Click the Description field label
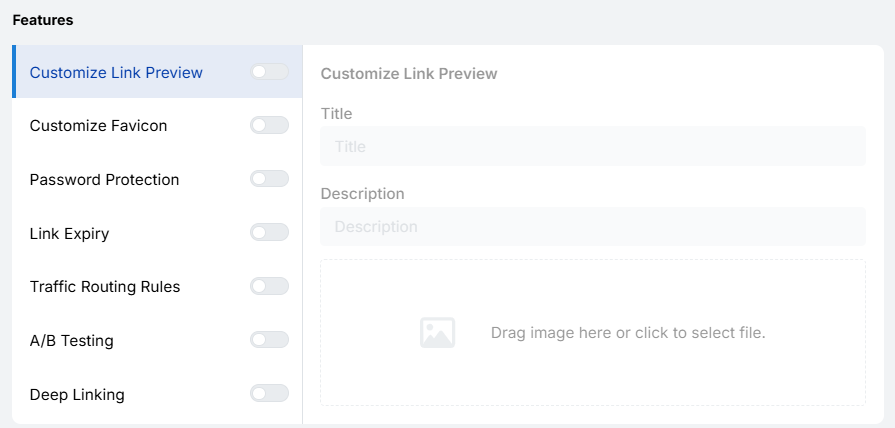The image size is (895, 428). pos(362,193)
